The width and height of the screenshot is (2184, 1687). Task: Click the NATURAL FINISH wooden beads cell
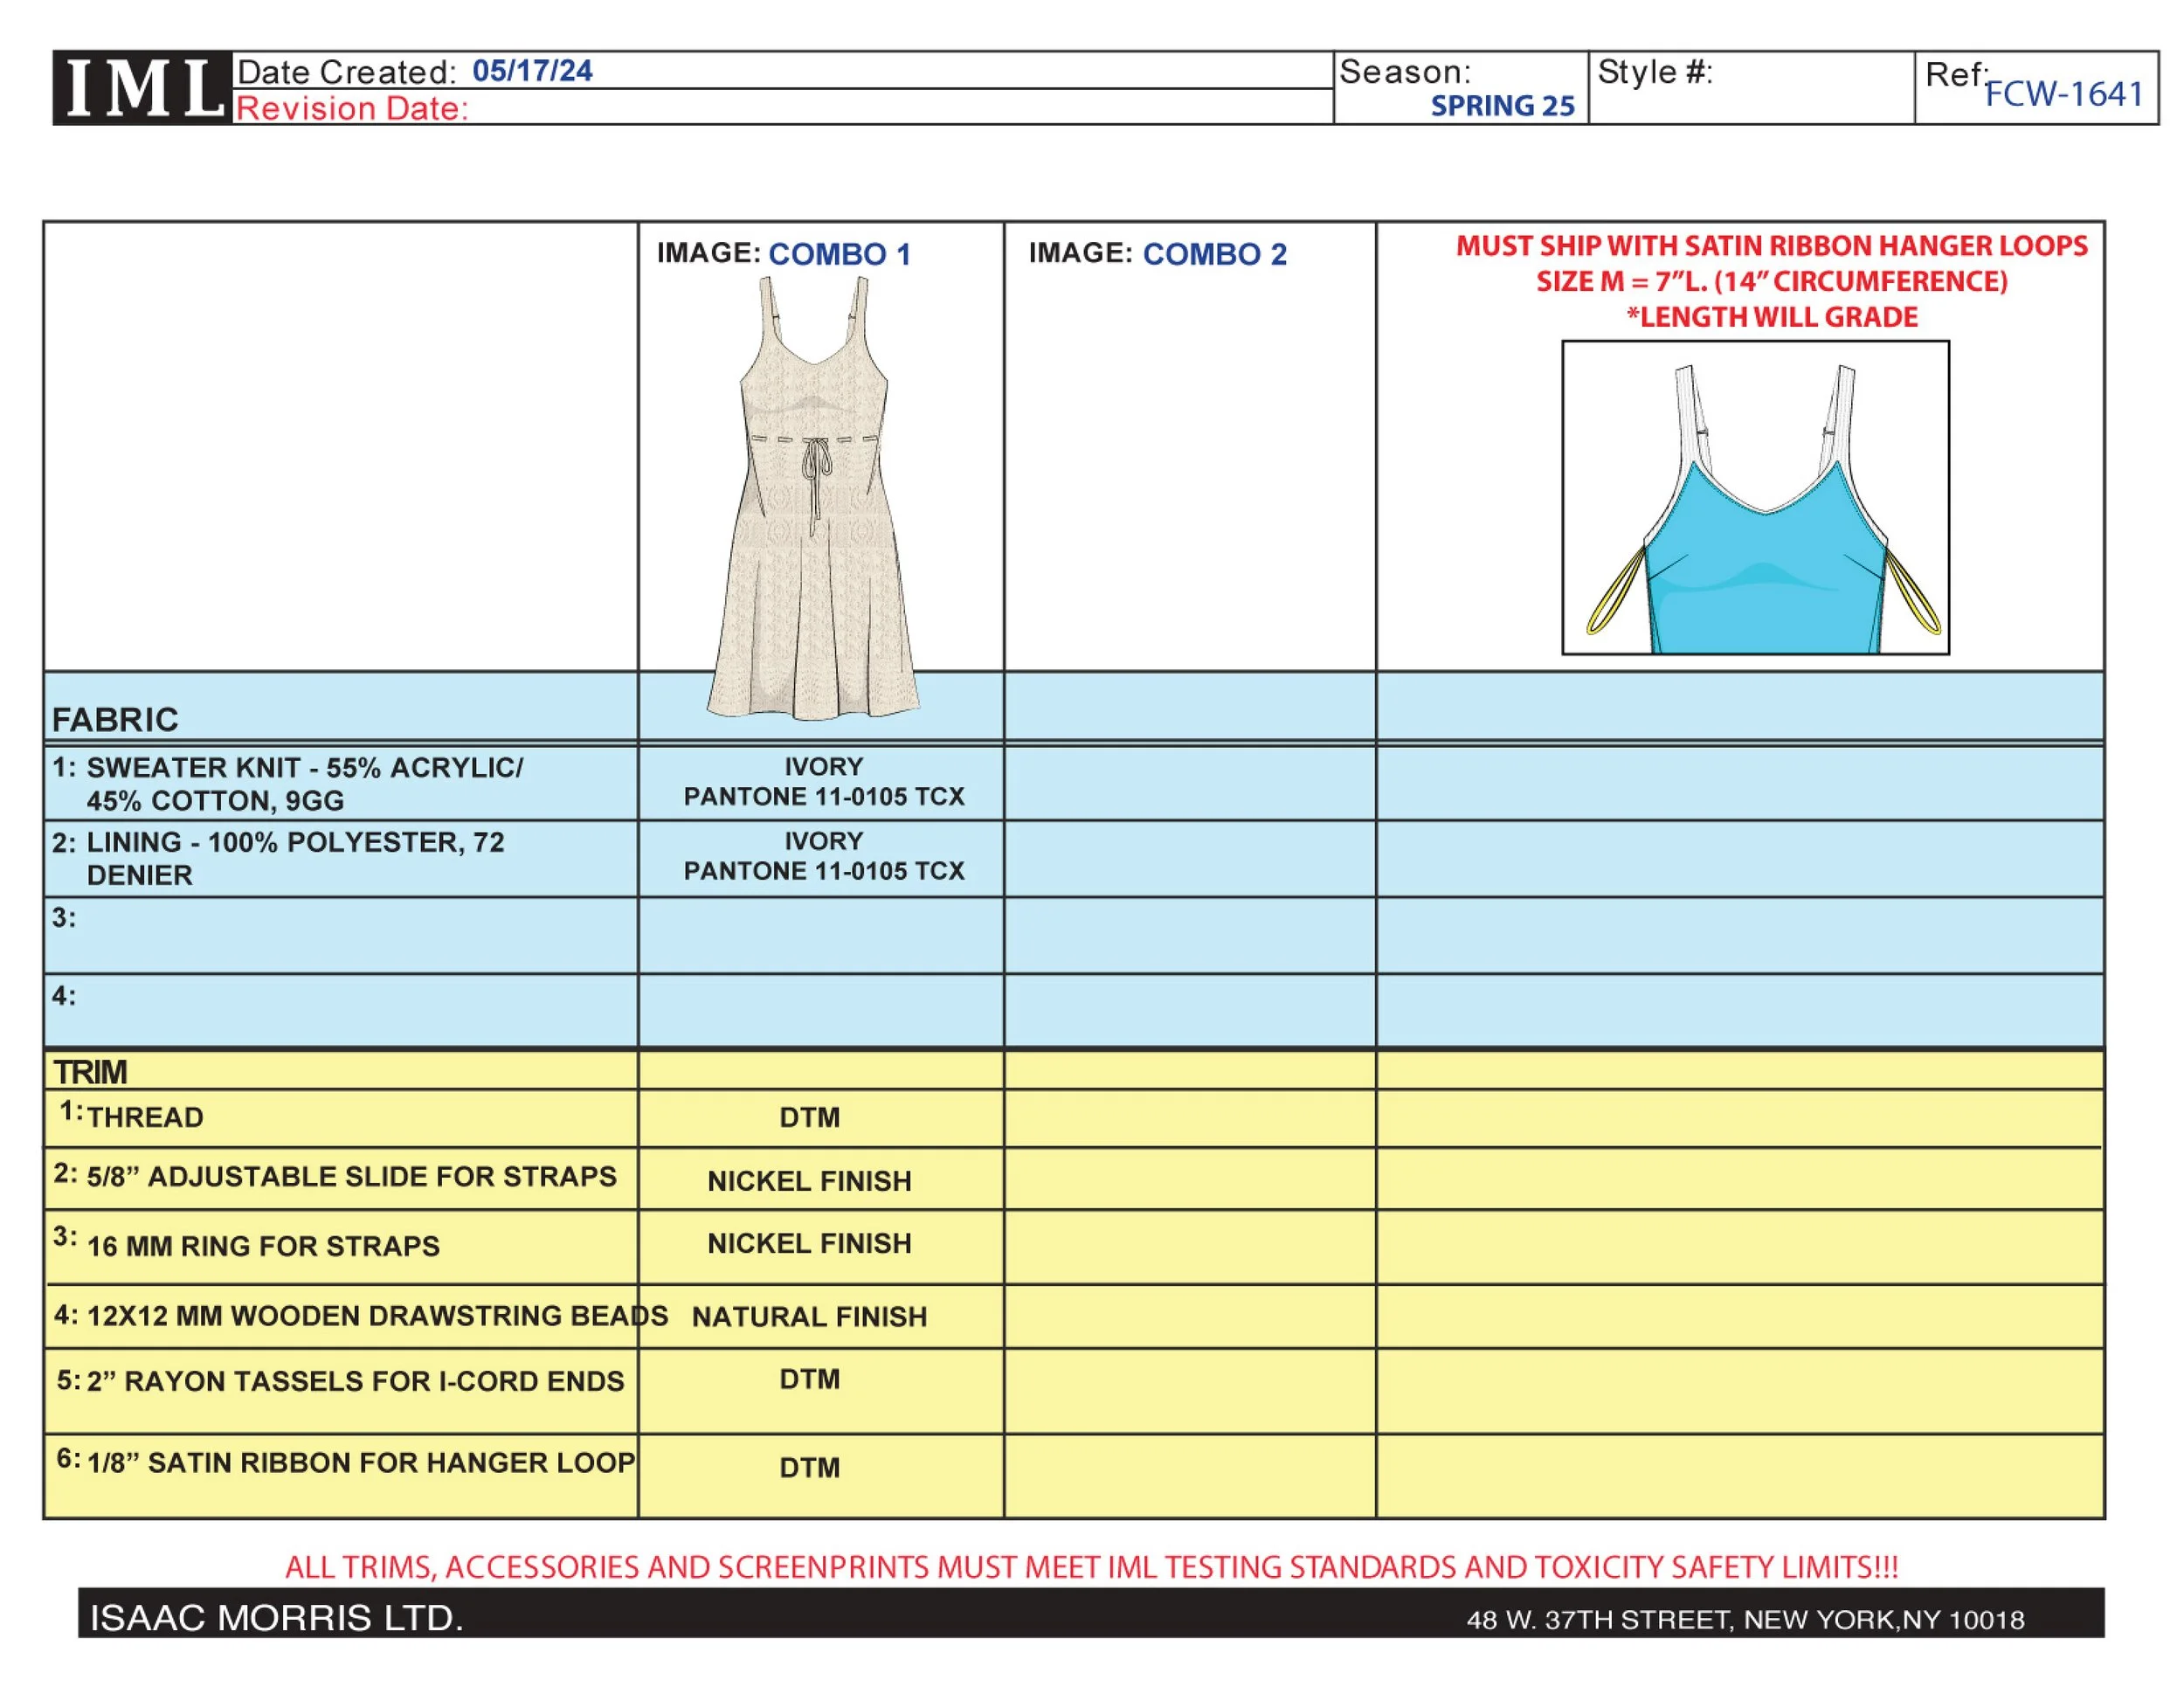click(809, 1317)
